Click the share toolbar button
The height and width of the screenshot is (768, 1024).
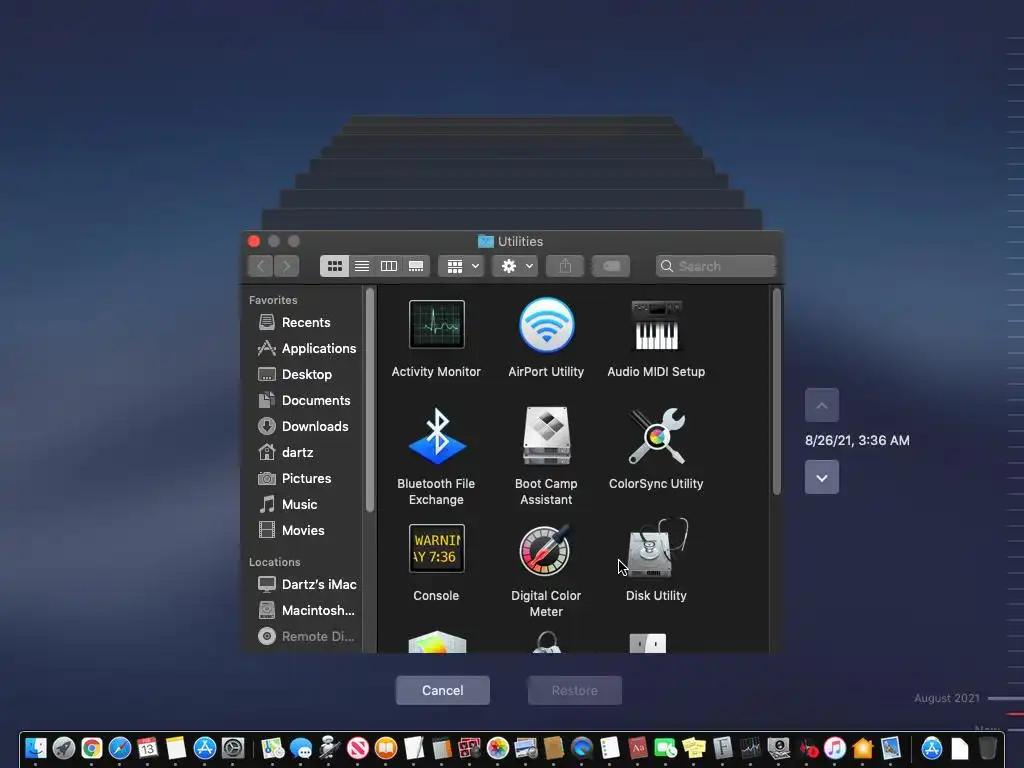(565, 266)
